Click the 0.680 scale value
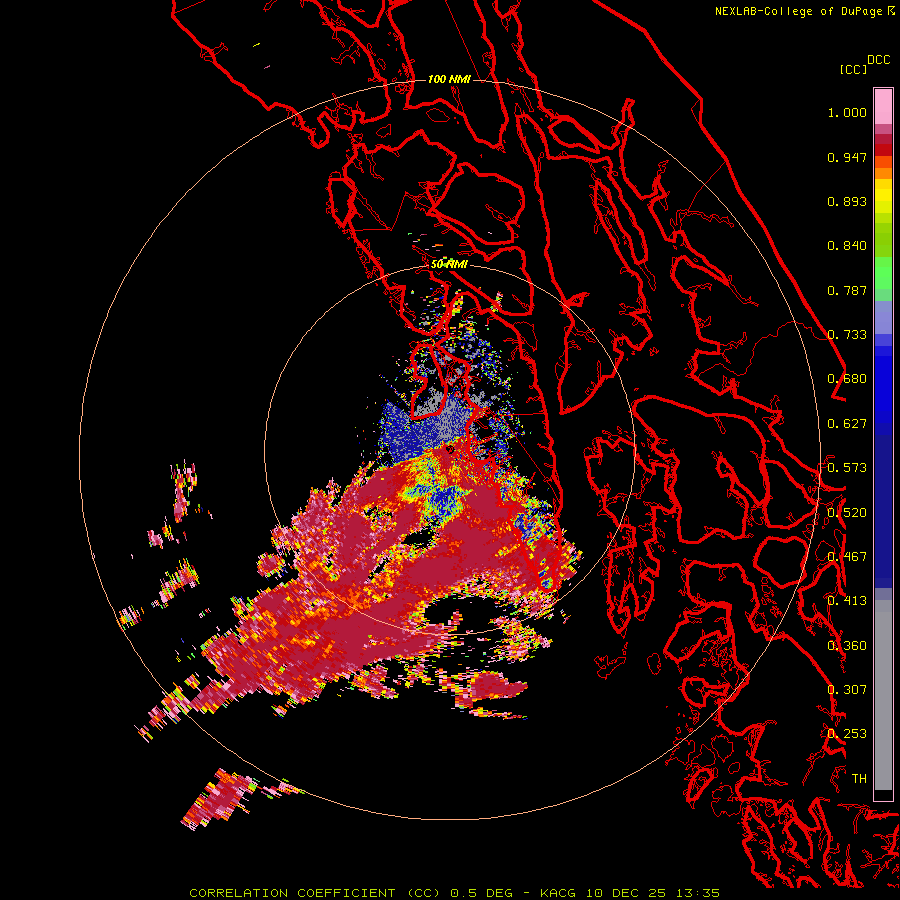The height and width of the screenshot is (900, 900). click(847, 379)
